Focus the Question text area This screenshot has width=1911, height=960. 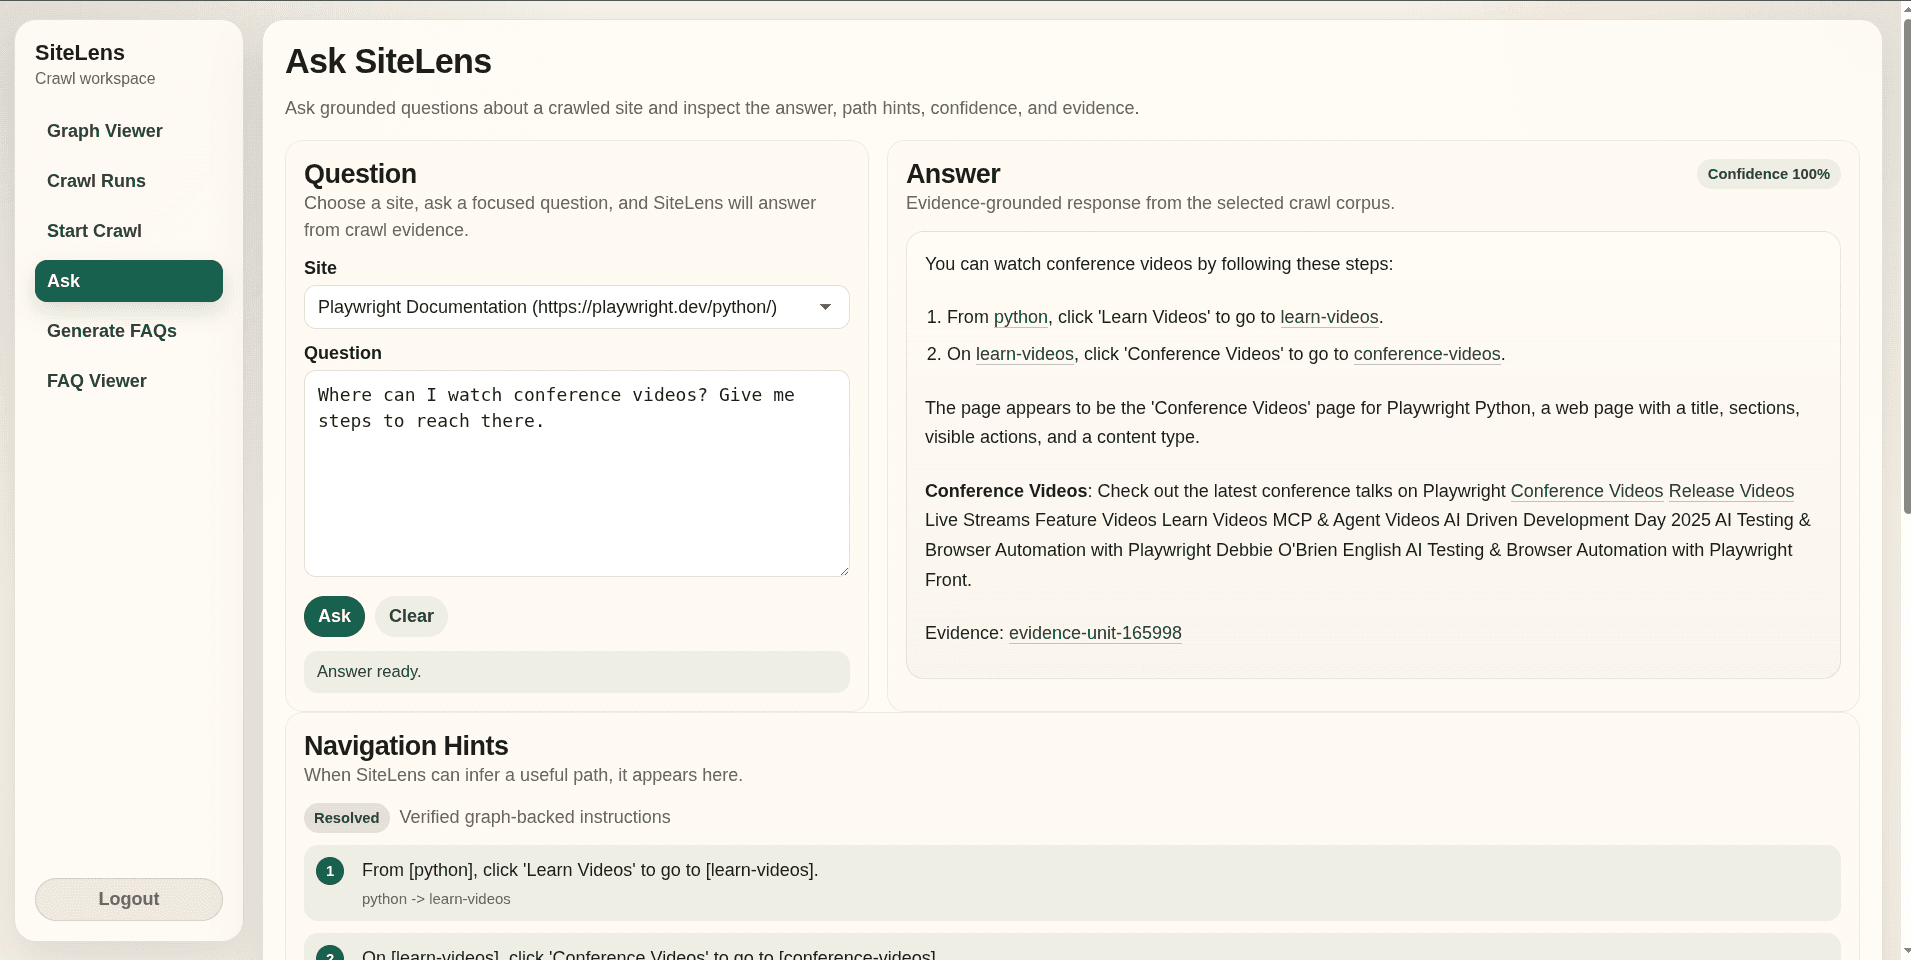click(x=576, y=473)
